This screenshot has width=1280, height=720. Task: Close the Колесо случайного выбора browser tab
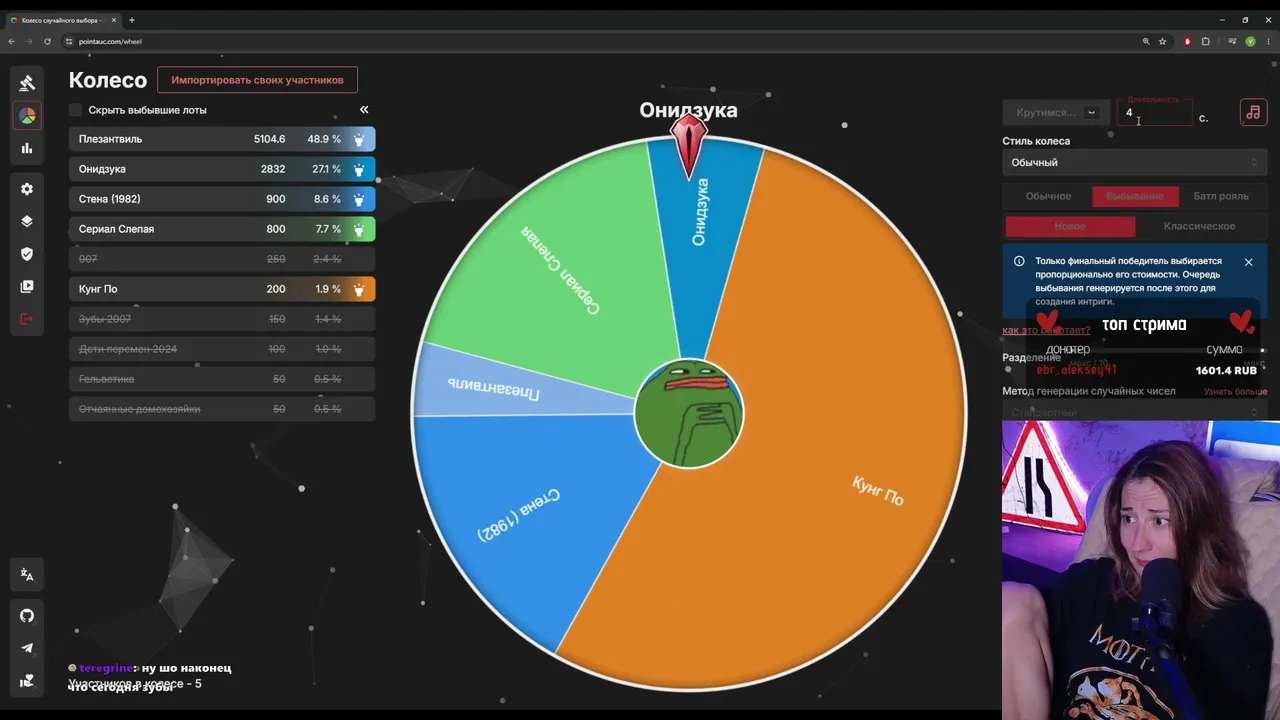click(x=113, y=20)
